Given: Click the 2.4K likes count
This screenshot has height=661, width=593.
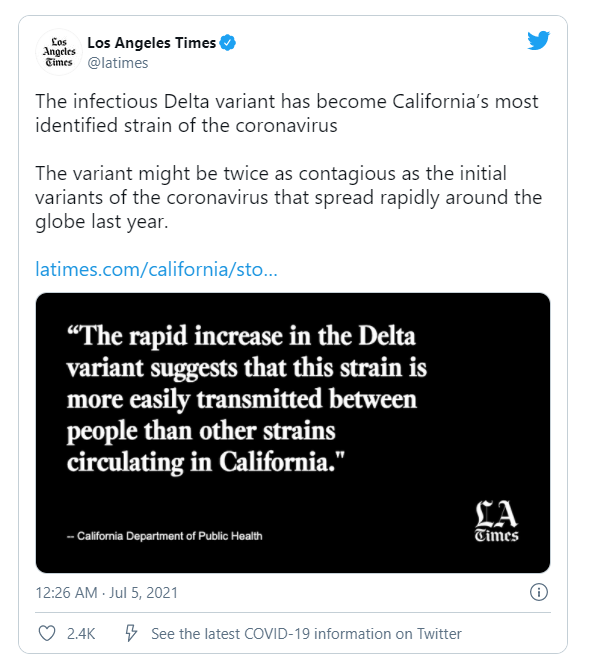Looking at the screenshot, I should (81, 634).
